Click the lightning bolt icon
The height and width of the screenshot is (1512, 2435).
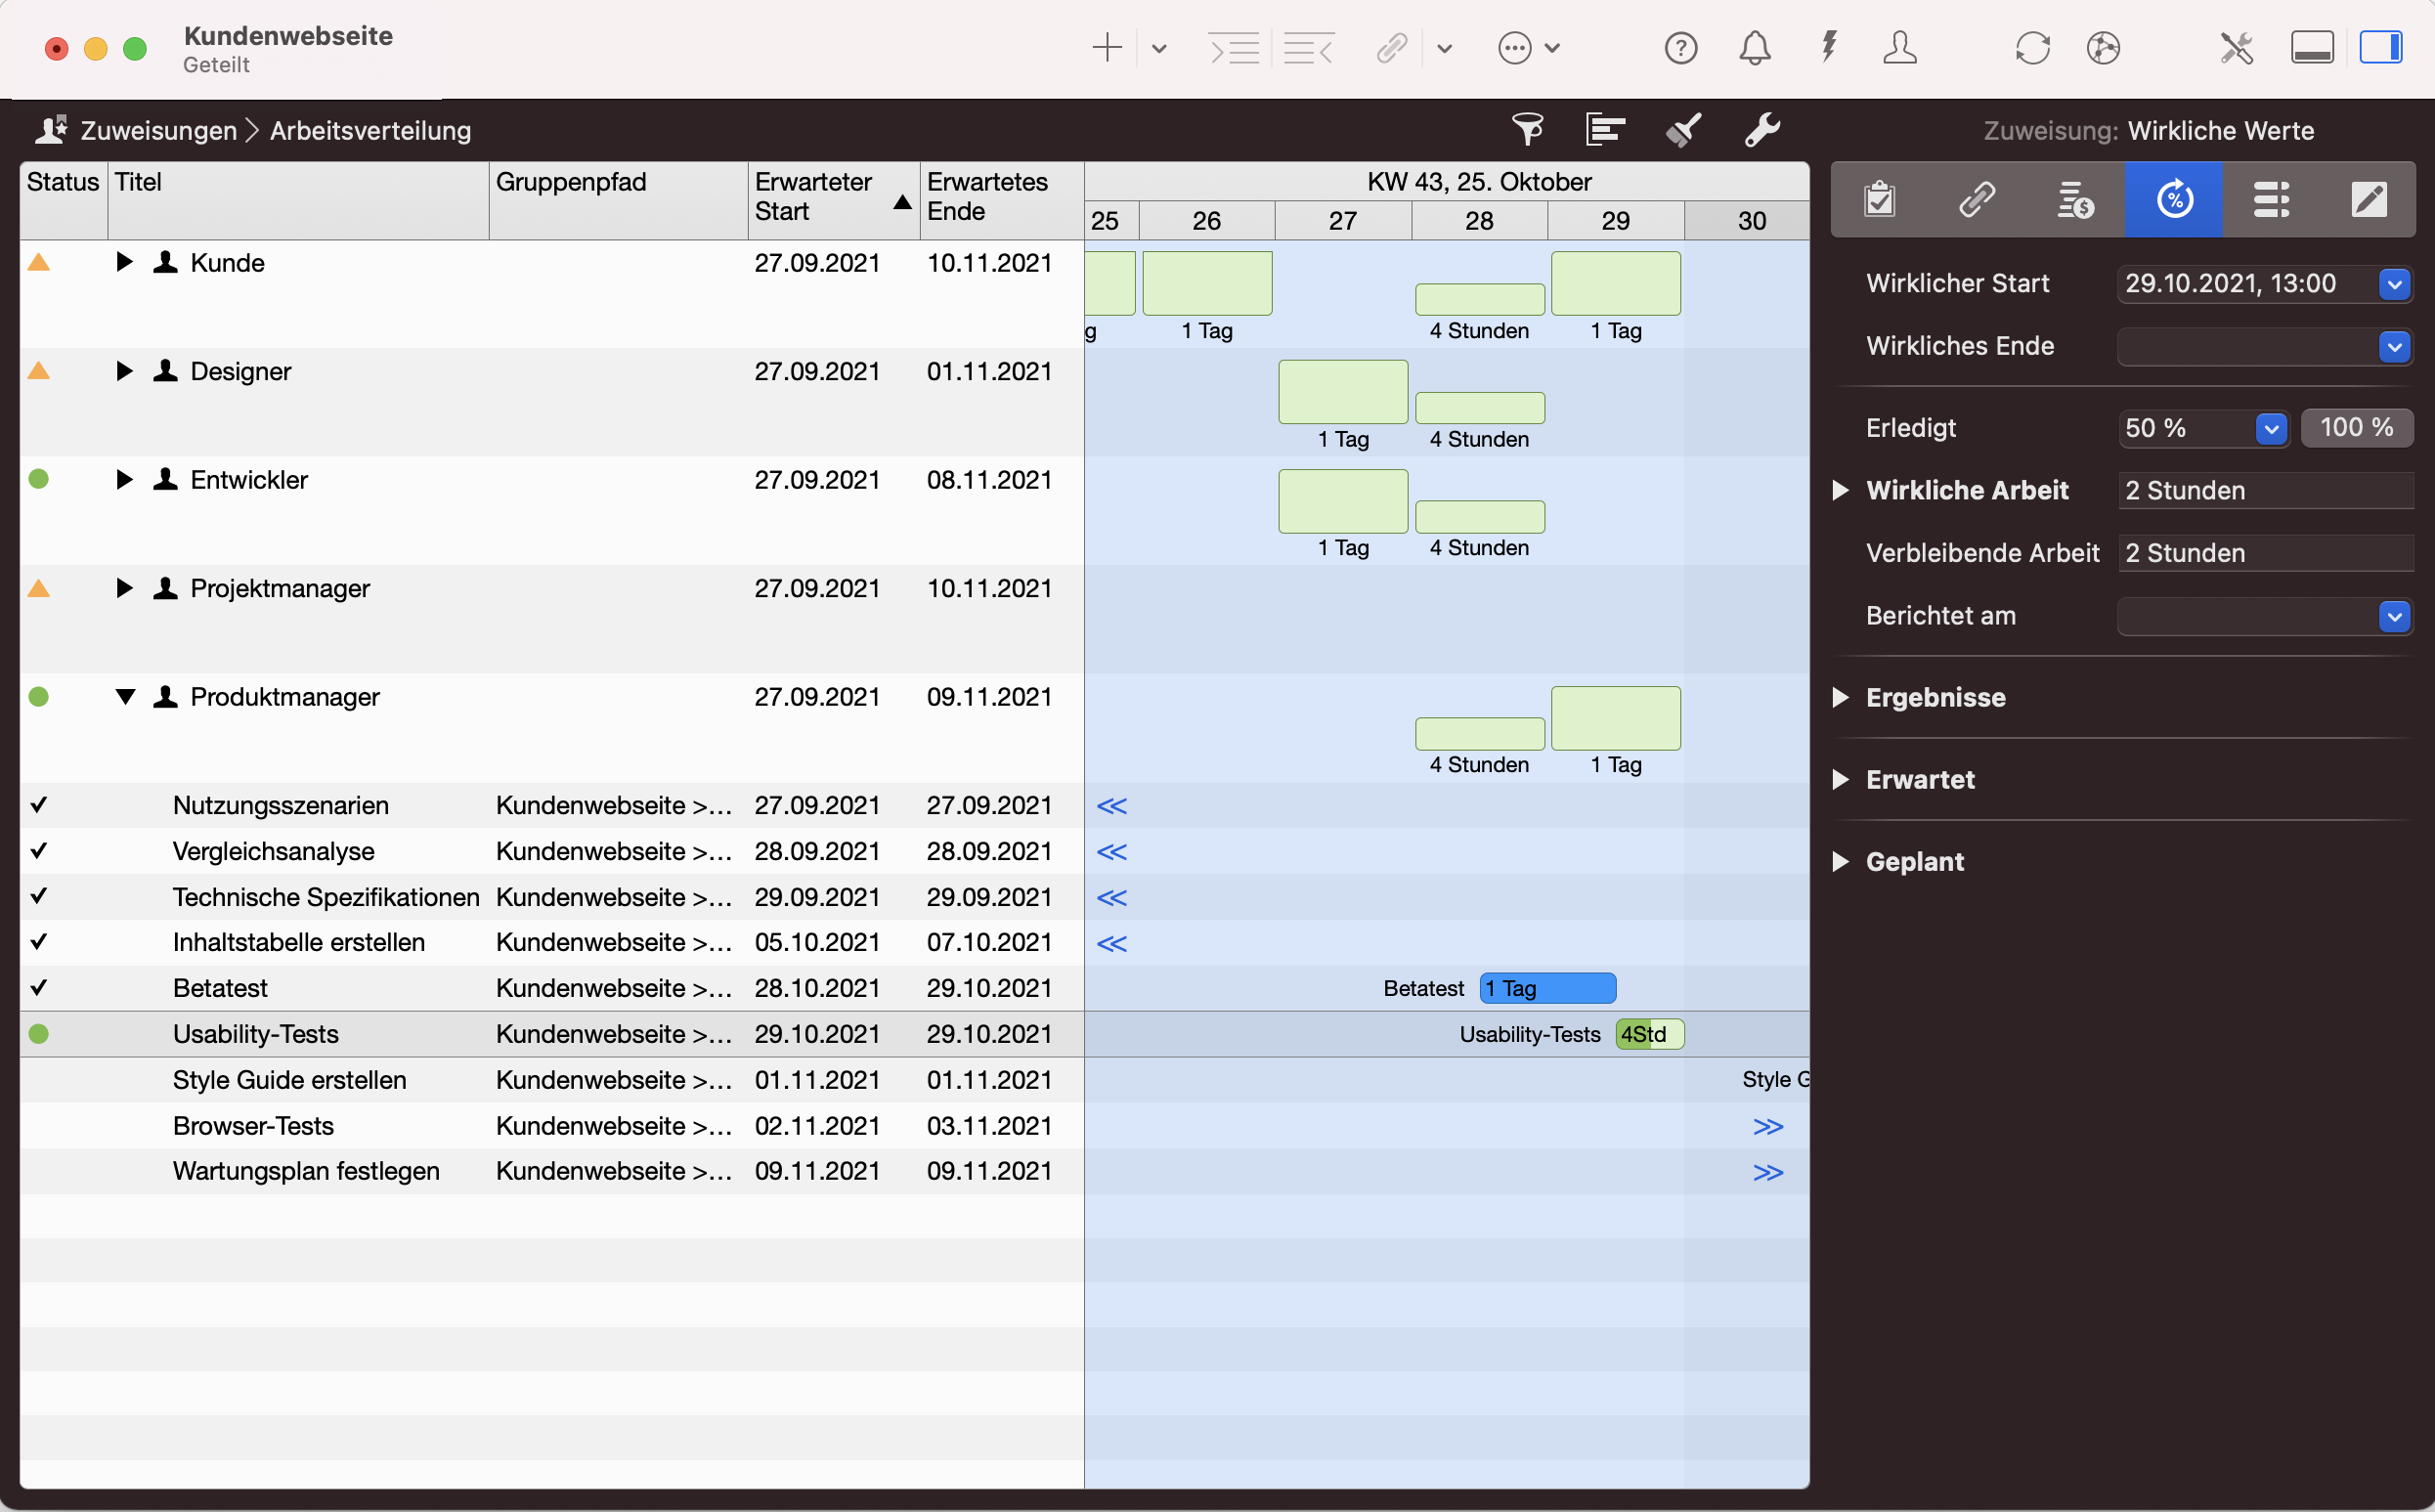pyautogui.click(x=1828, y=48)
